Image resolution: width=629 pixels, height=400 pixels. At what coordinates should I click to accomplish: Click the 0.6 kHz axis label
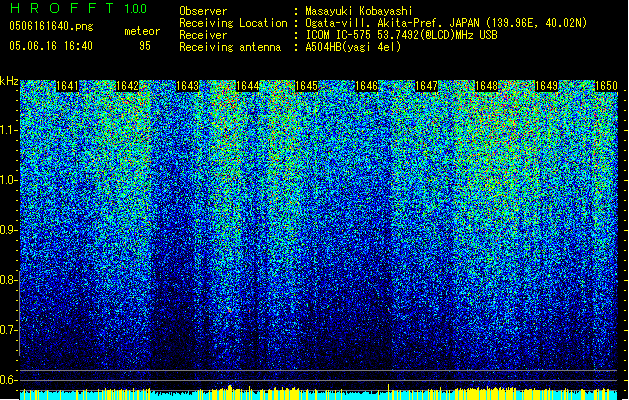8,380
